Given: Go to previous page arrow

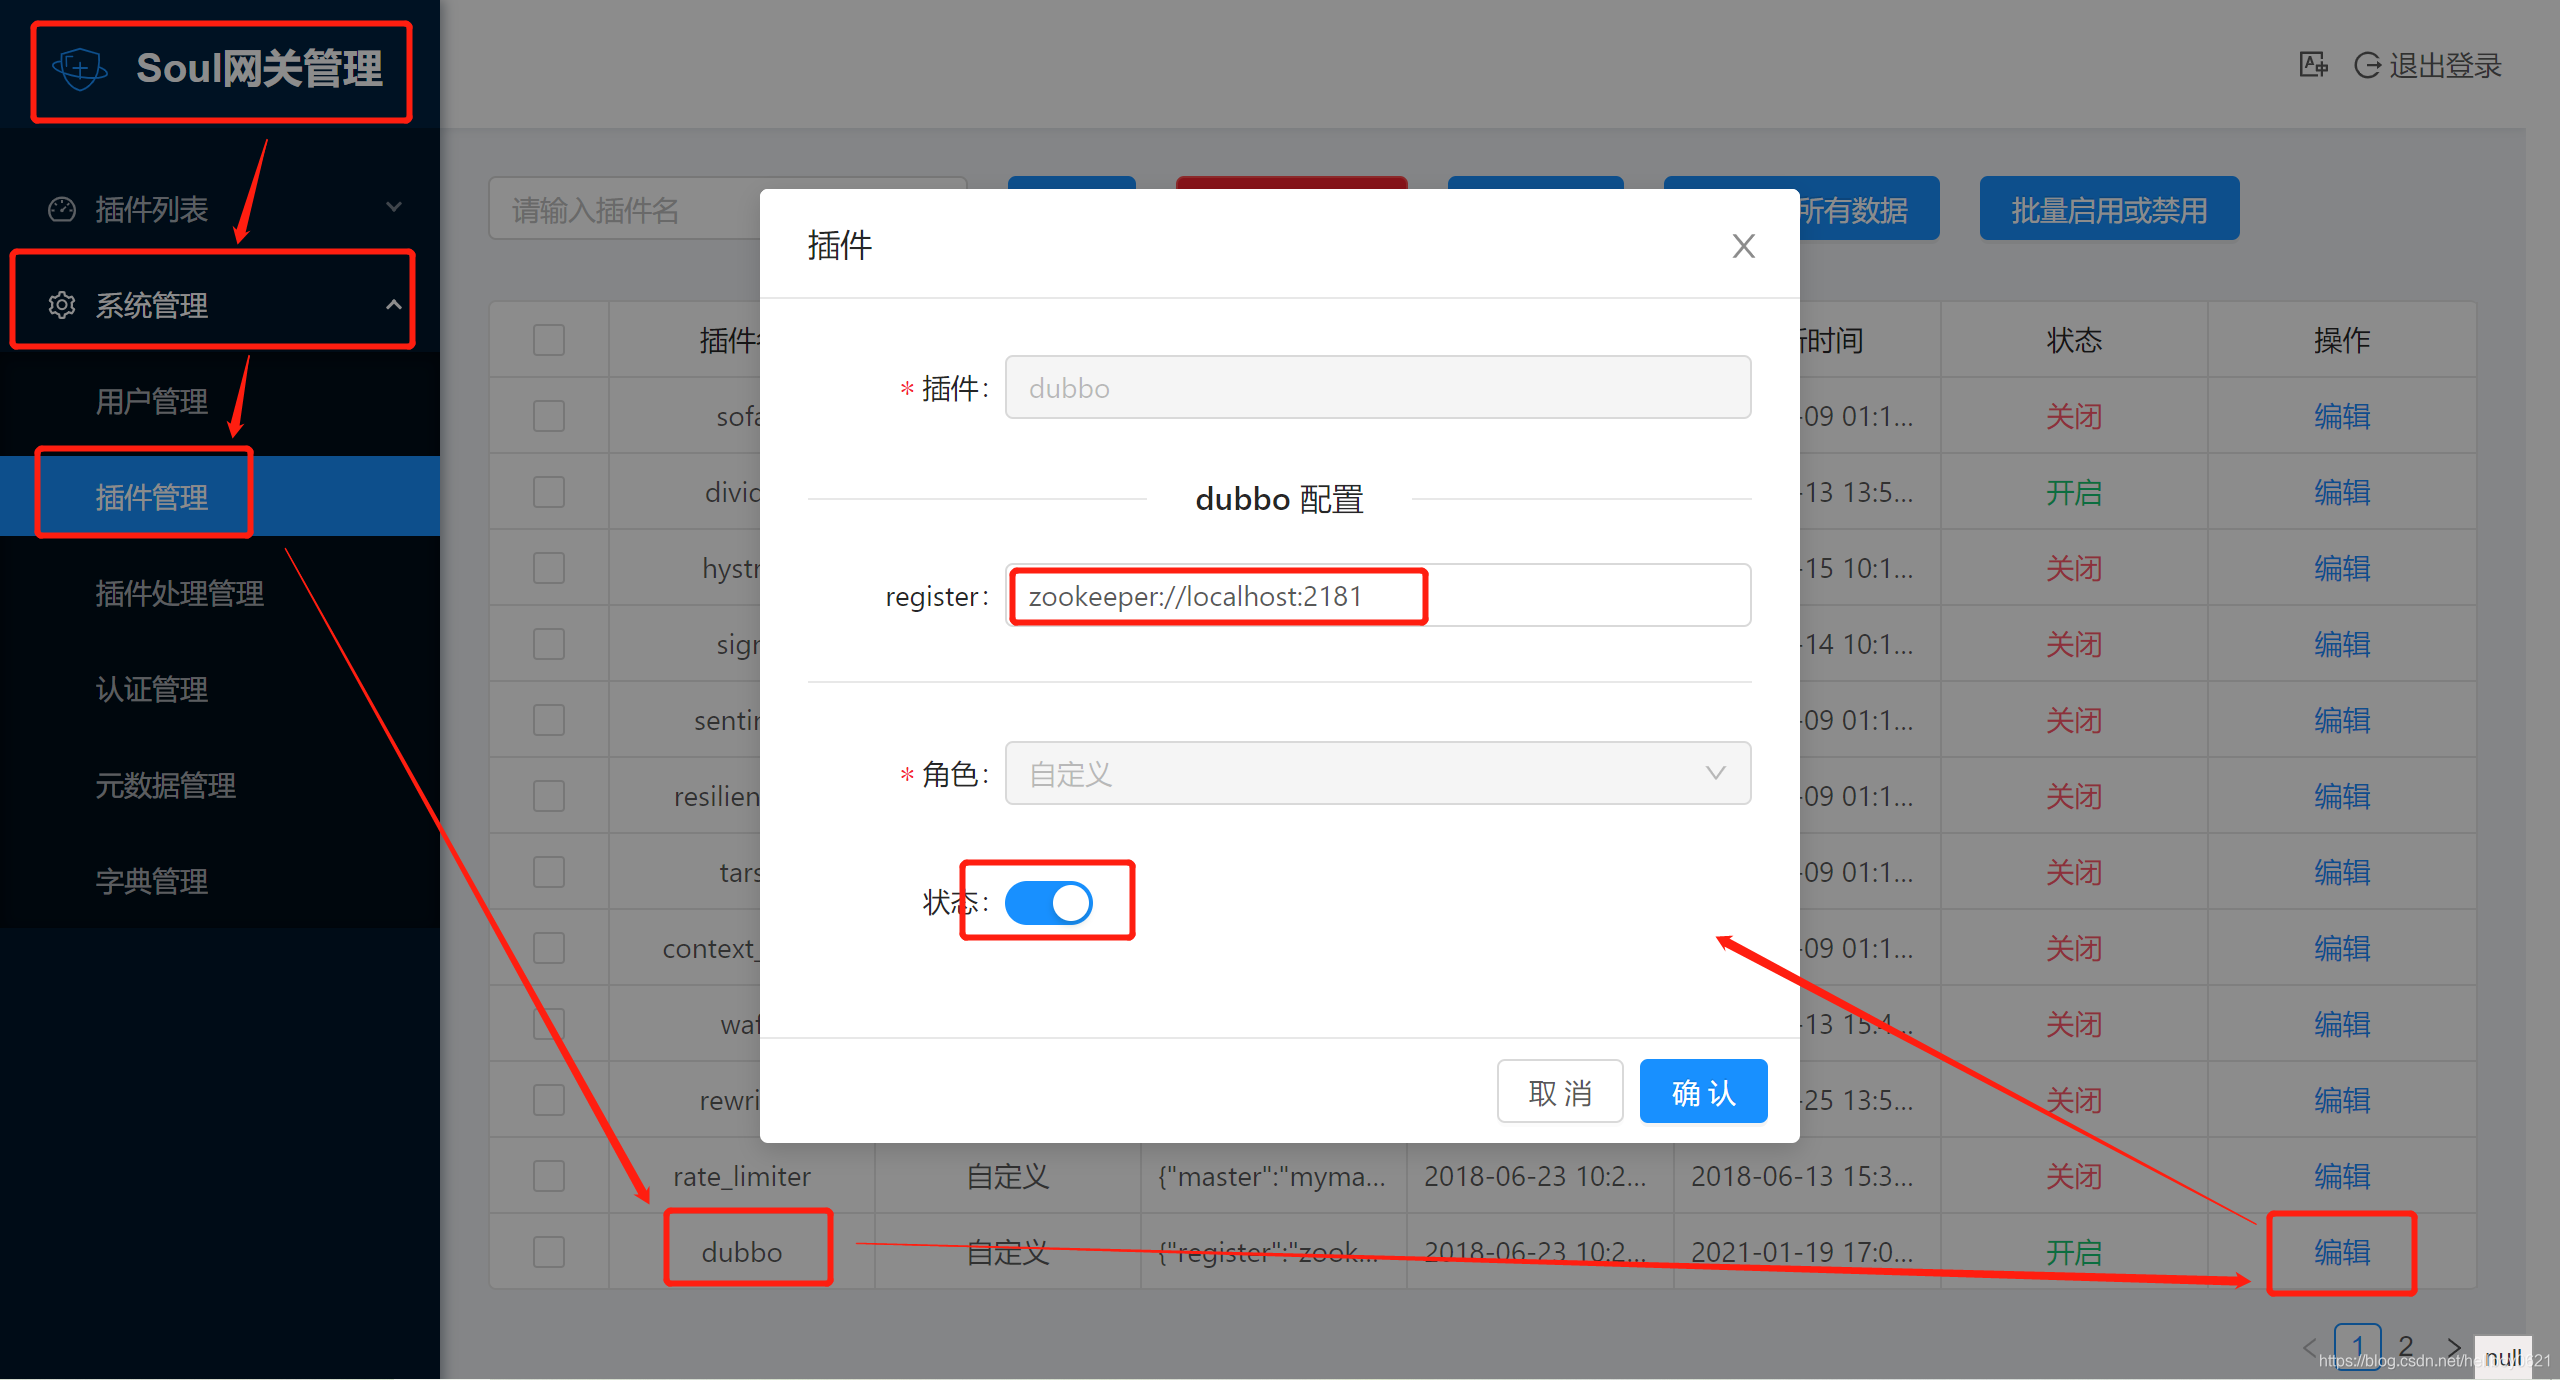Looking at the screenshot, I should click(2309, 1346).
